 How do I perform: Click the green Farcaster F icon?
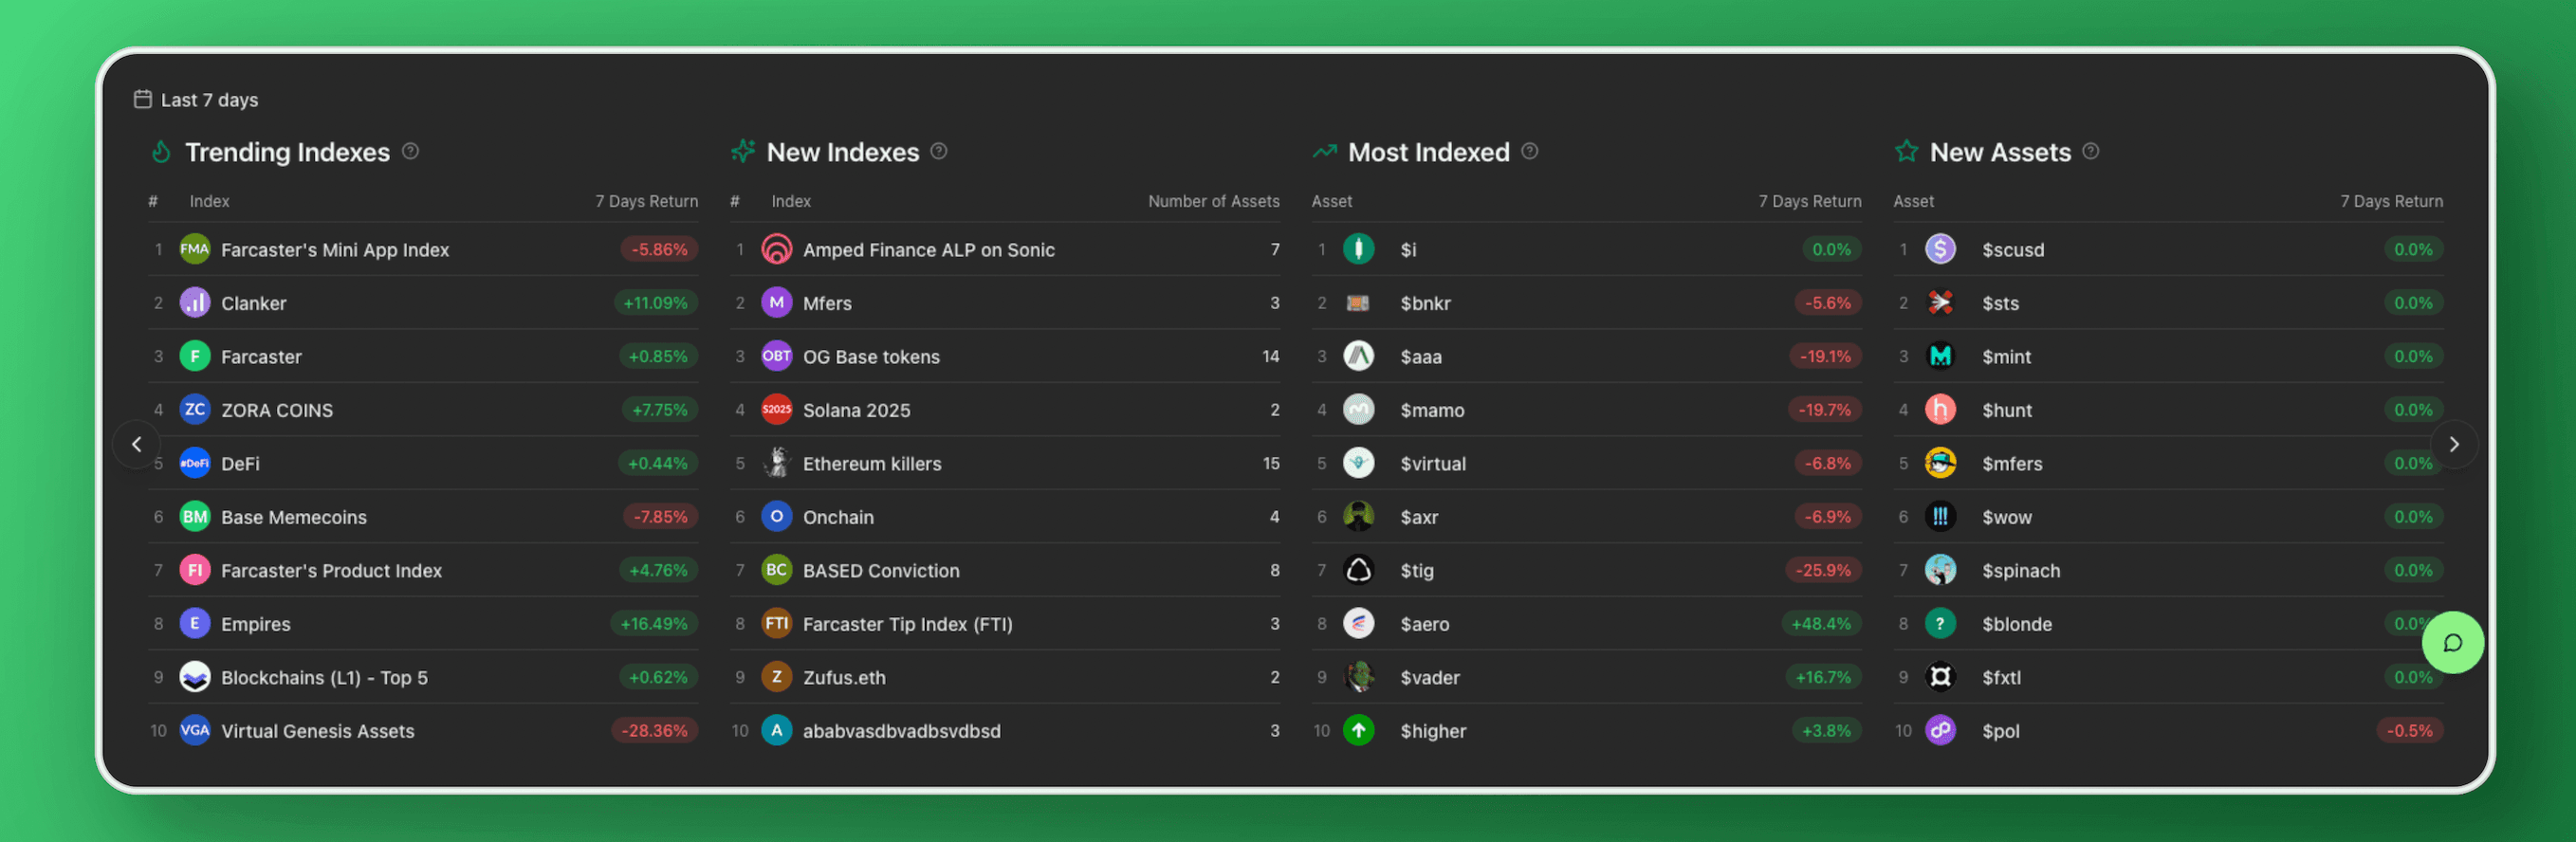click(195, 356)
